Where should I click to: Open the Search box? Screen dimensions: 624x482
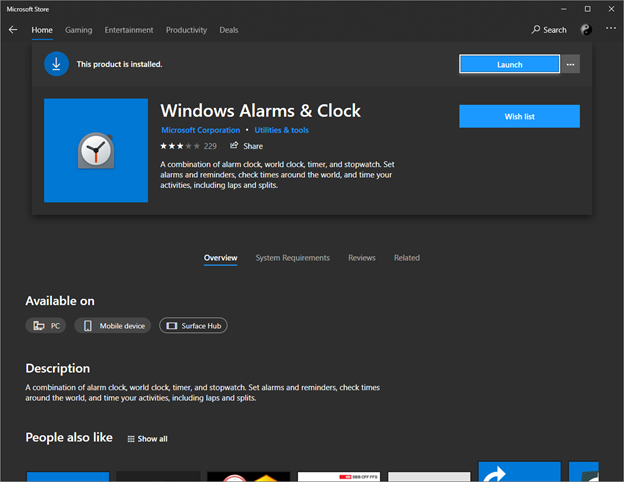549,30
